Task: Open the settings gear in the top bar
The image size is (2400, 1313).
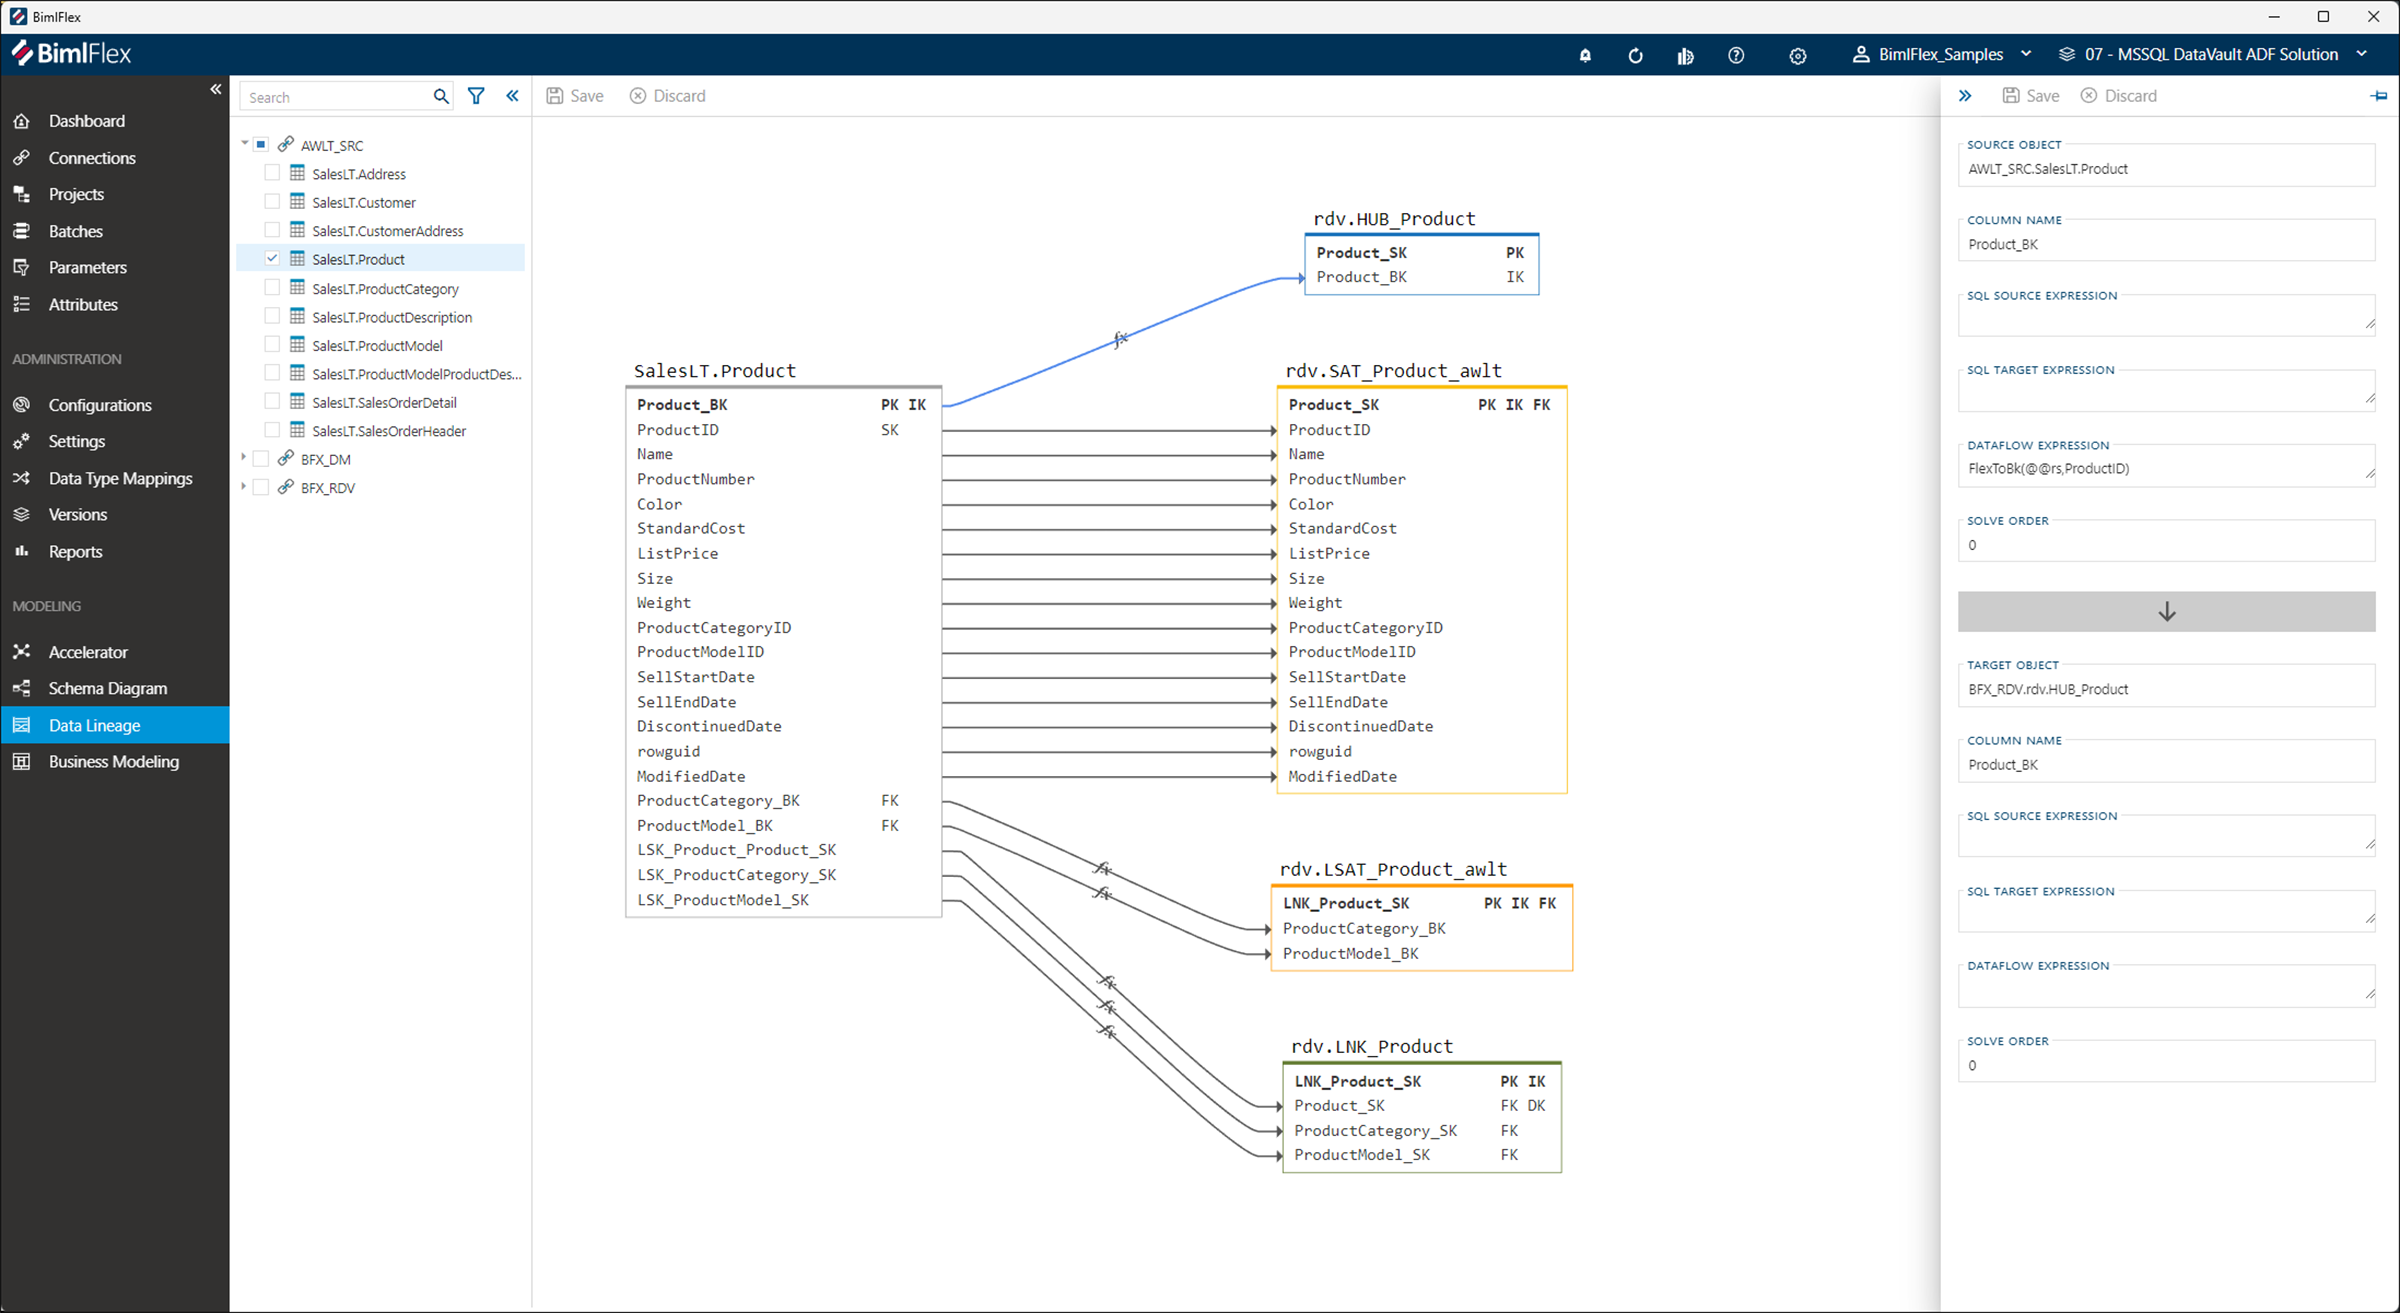Action: pyautogui.click(x=1798, y=55)
